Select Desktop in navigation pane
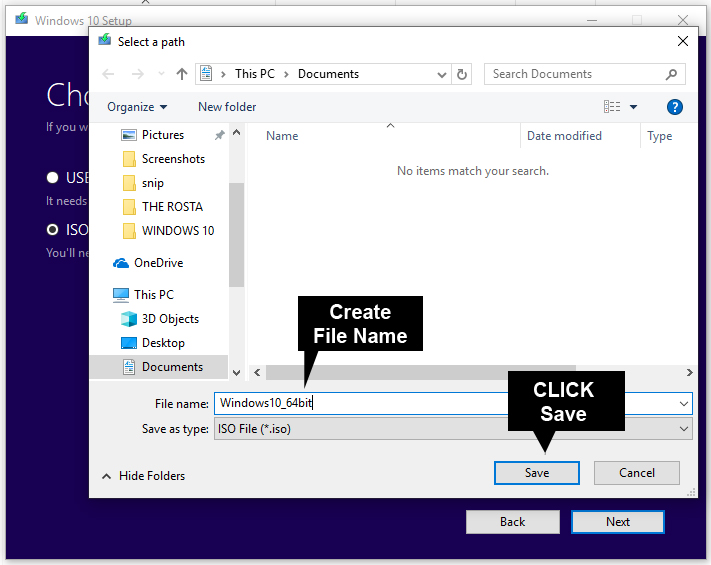711x565 pixels. pos(163,343)
